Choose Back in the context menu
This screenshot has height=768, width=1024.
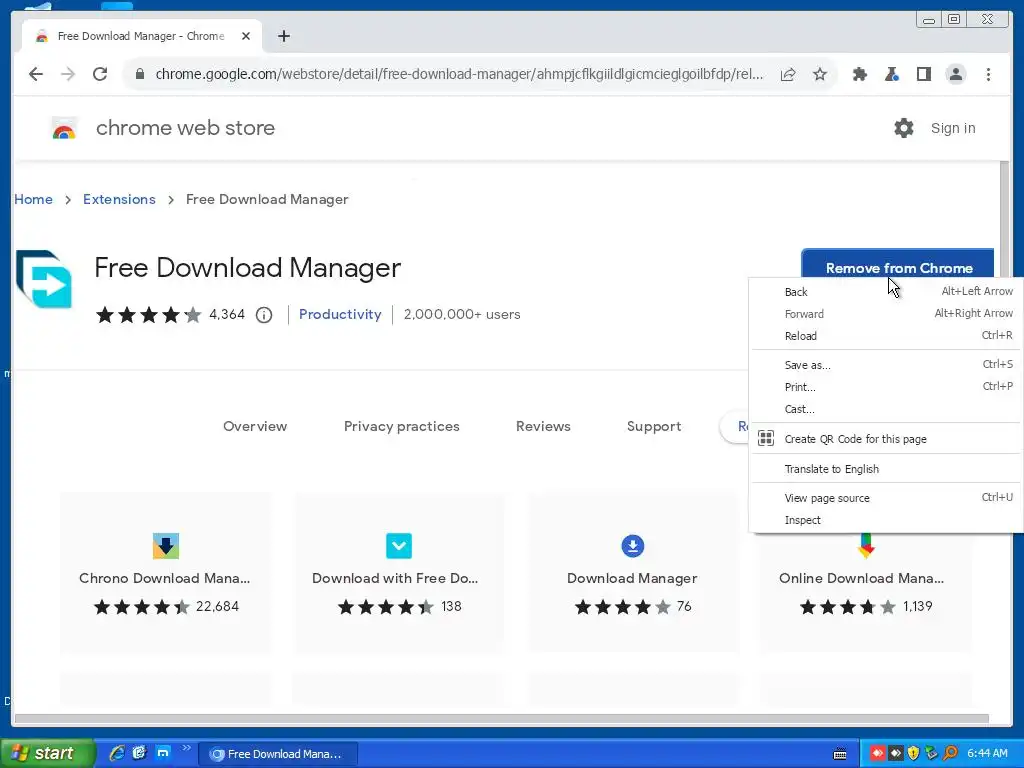[x=886, y=292]
